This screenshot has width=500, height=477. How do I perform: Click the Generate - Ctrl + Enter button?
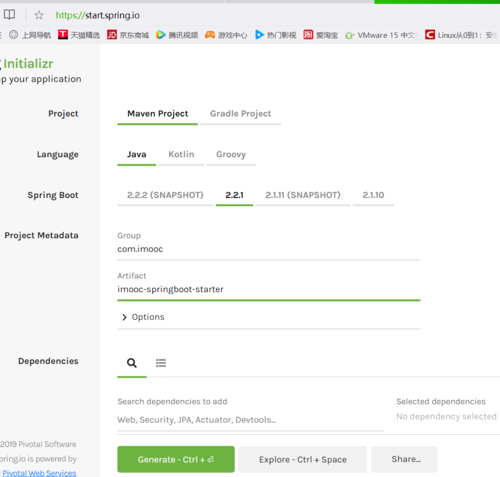click(176, 459)
